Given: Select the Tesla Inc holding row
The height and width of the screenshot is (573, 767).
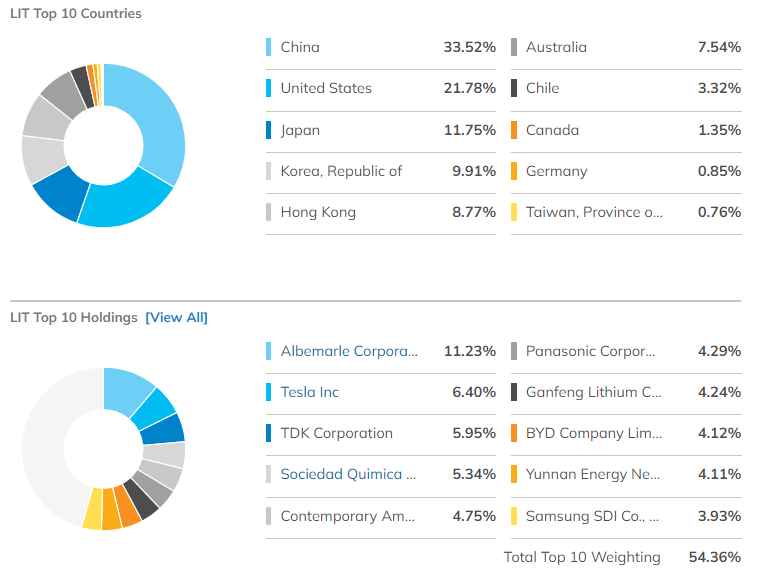Looking at the screenshot, I should 380,392.
